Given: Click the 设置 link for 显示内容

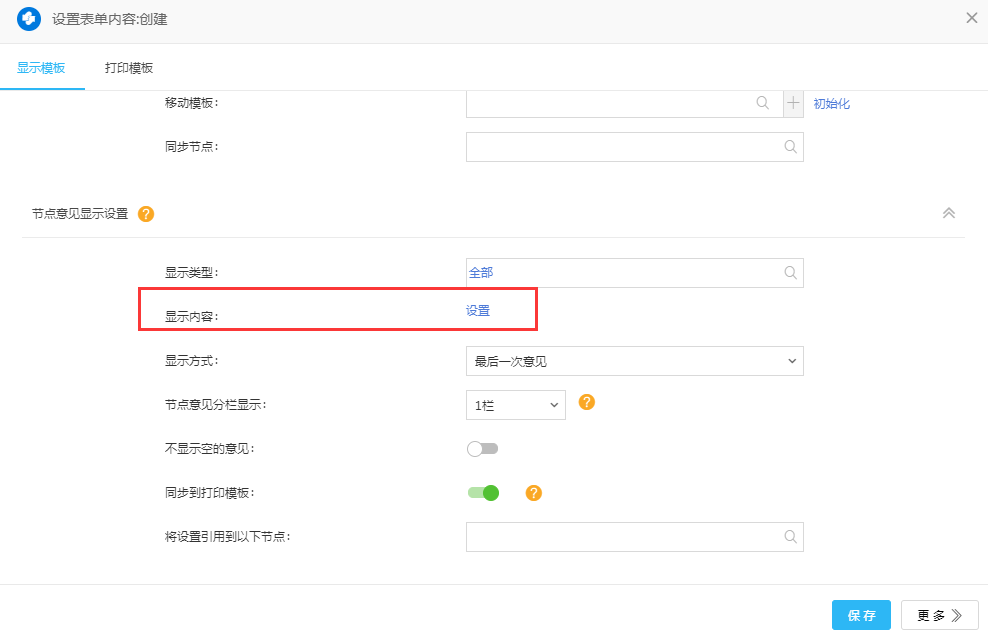Looking at the screenshot, I should [478, 311].
